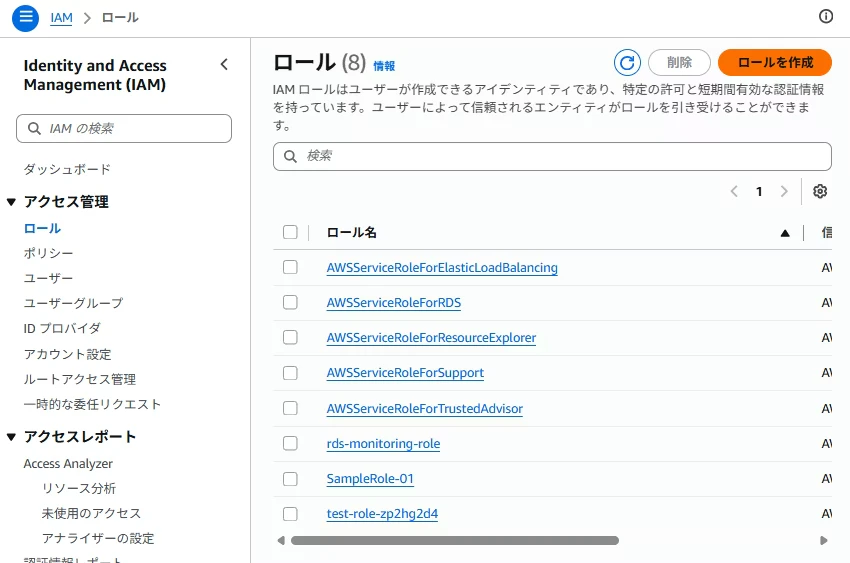The width and height of the screenshot is (850, 563).
Task: Open ダッシュボード in side navigation
Action: (x=67, y=169)
